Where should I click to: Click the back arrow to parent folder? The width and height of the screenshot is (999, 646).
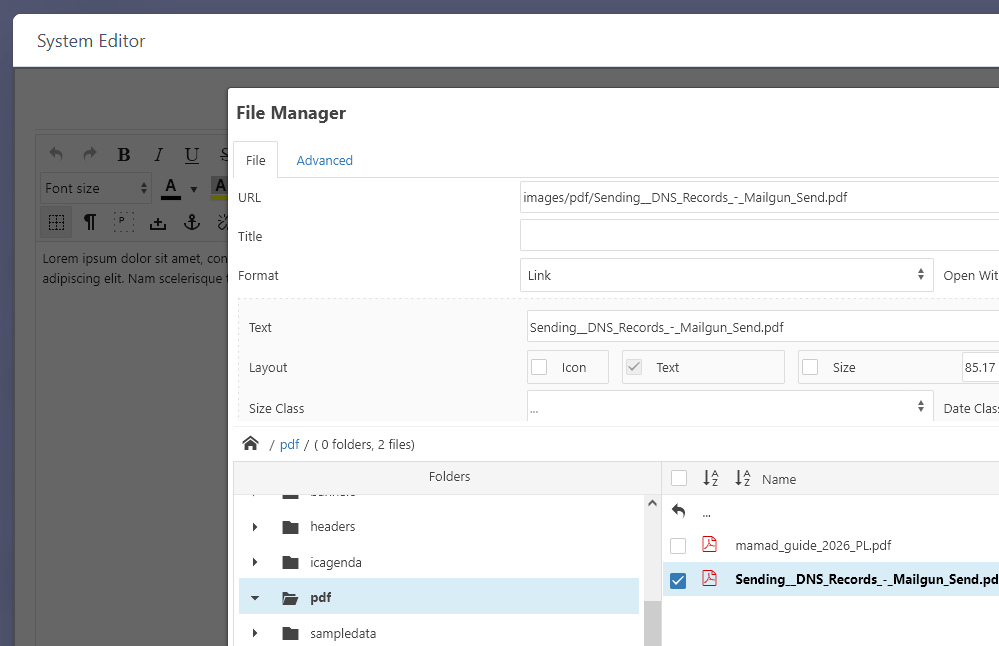[x=679, y=511]
